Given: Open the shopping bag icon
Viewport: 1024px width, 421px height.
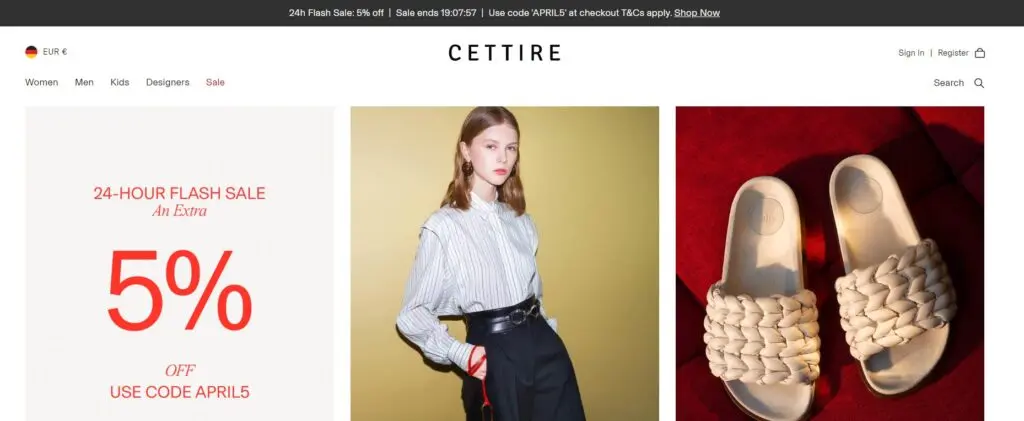Looking at the screenshot, I should point(980,53).
